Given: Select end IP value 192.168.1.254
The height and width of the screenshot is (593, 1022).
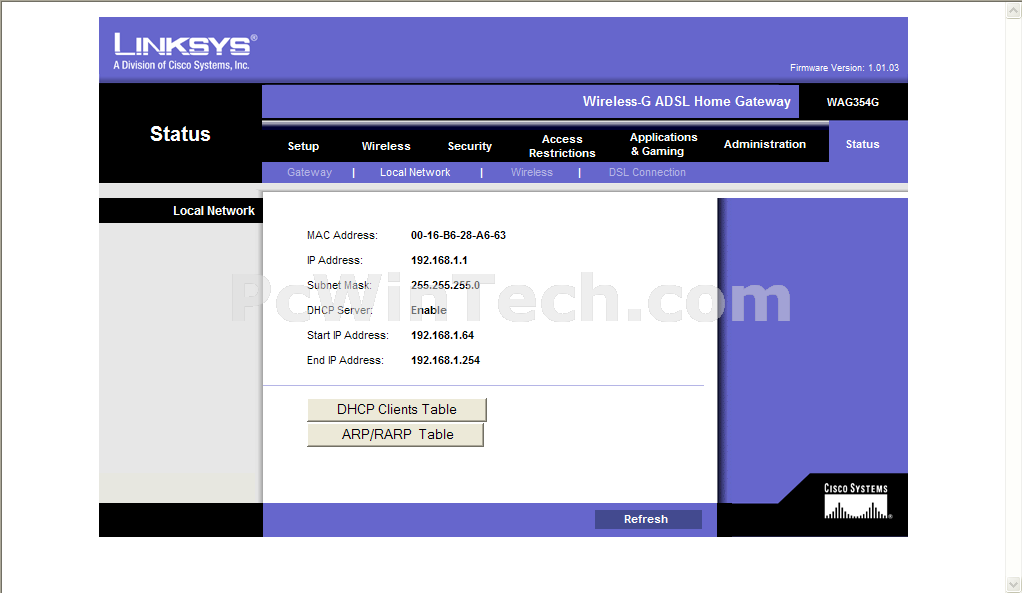Looking at the screenshot, I should click(445, 360).
